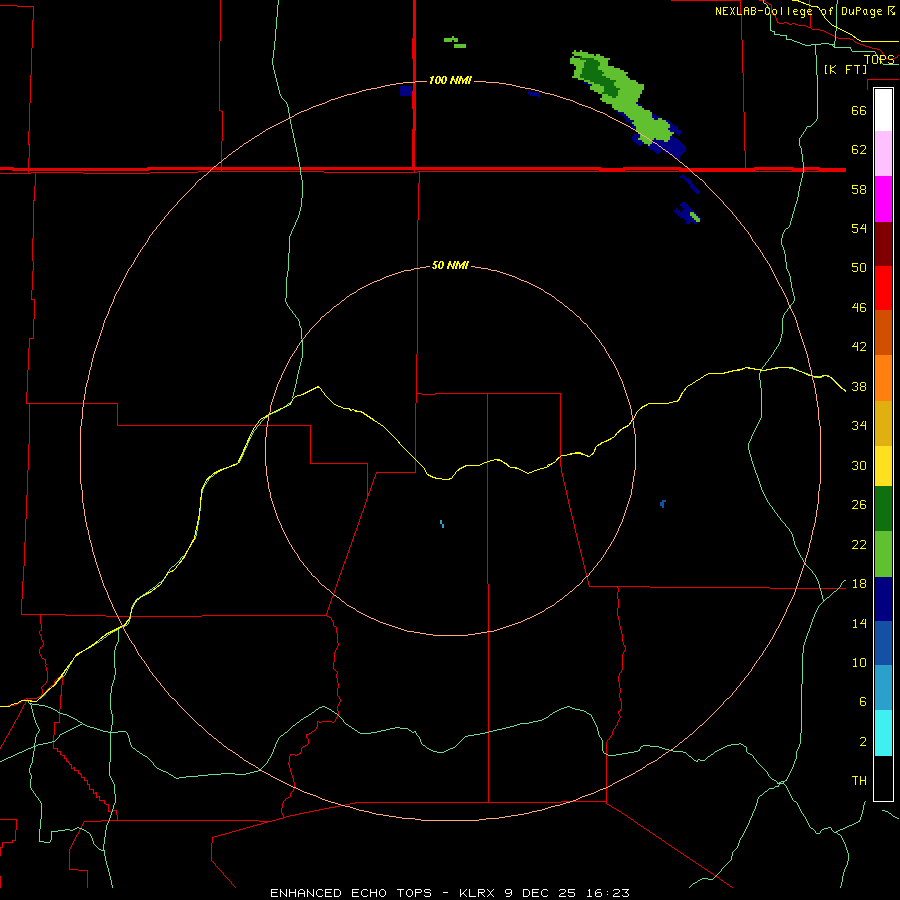Click the white swatch atop the legend
This screenshot has width=900, height=900.
click(883, 110)
